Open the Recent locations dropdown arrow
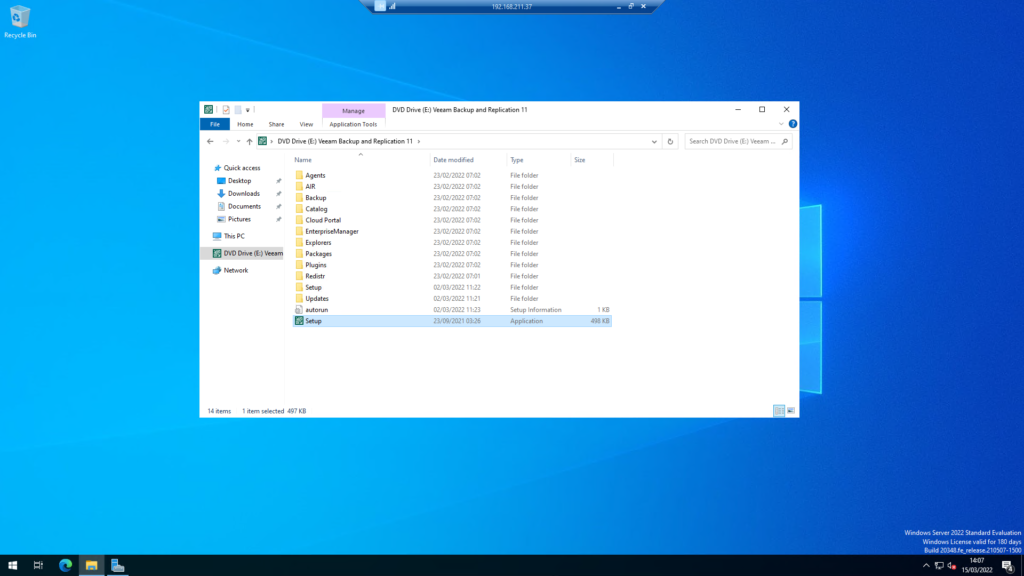1024x576 pixels. click(x=238, y=141)
